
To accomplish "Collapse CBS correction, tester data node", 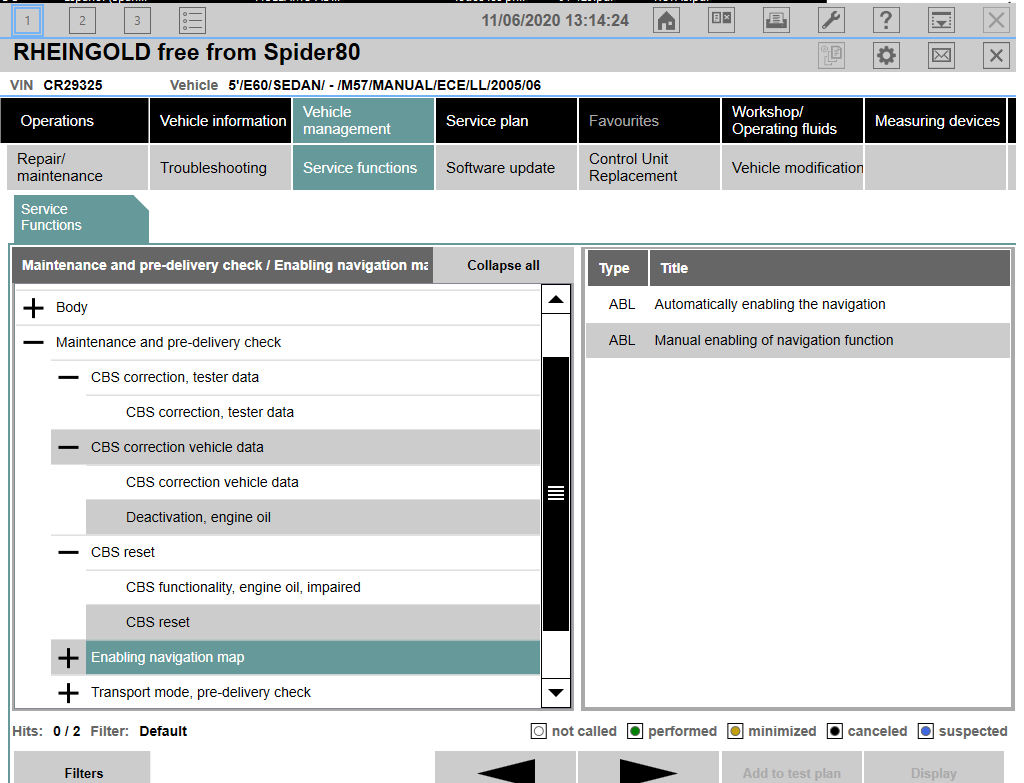I will (69, 377).
